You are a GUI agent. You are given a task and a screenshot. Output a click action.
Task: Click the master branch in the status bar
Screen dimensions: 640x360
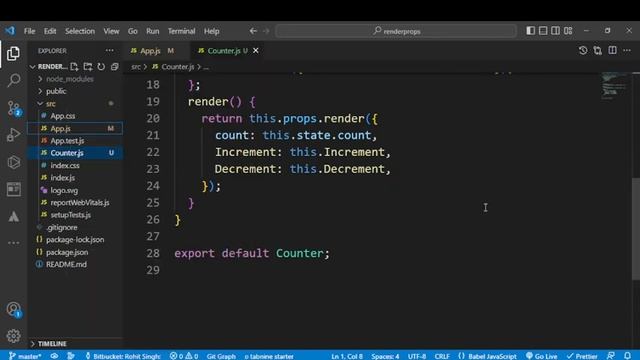(25, 356)
